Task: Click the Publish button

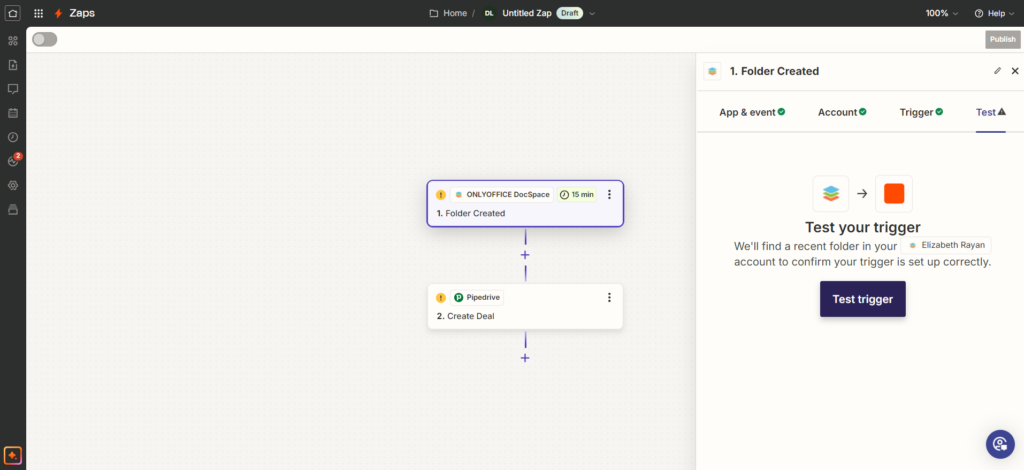Action: [x=1003, y=39]
